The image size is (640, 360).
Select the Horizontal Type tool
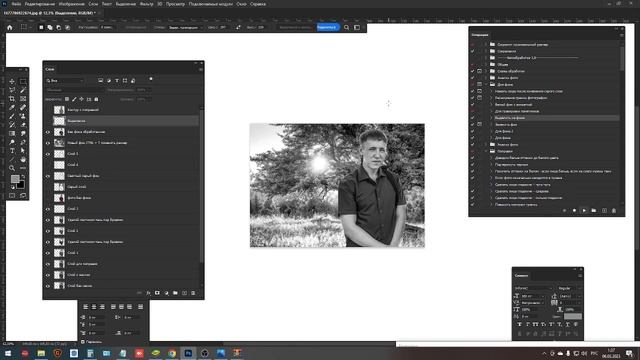[12, 151]
